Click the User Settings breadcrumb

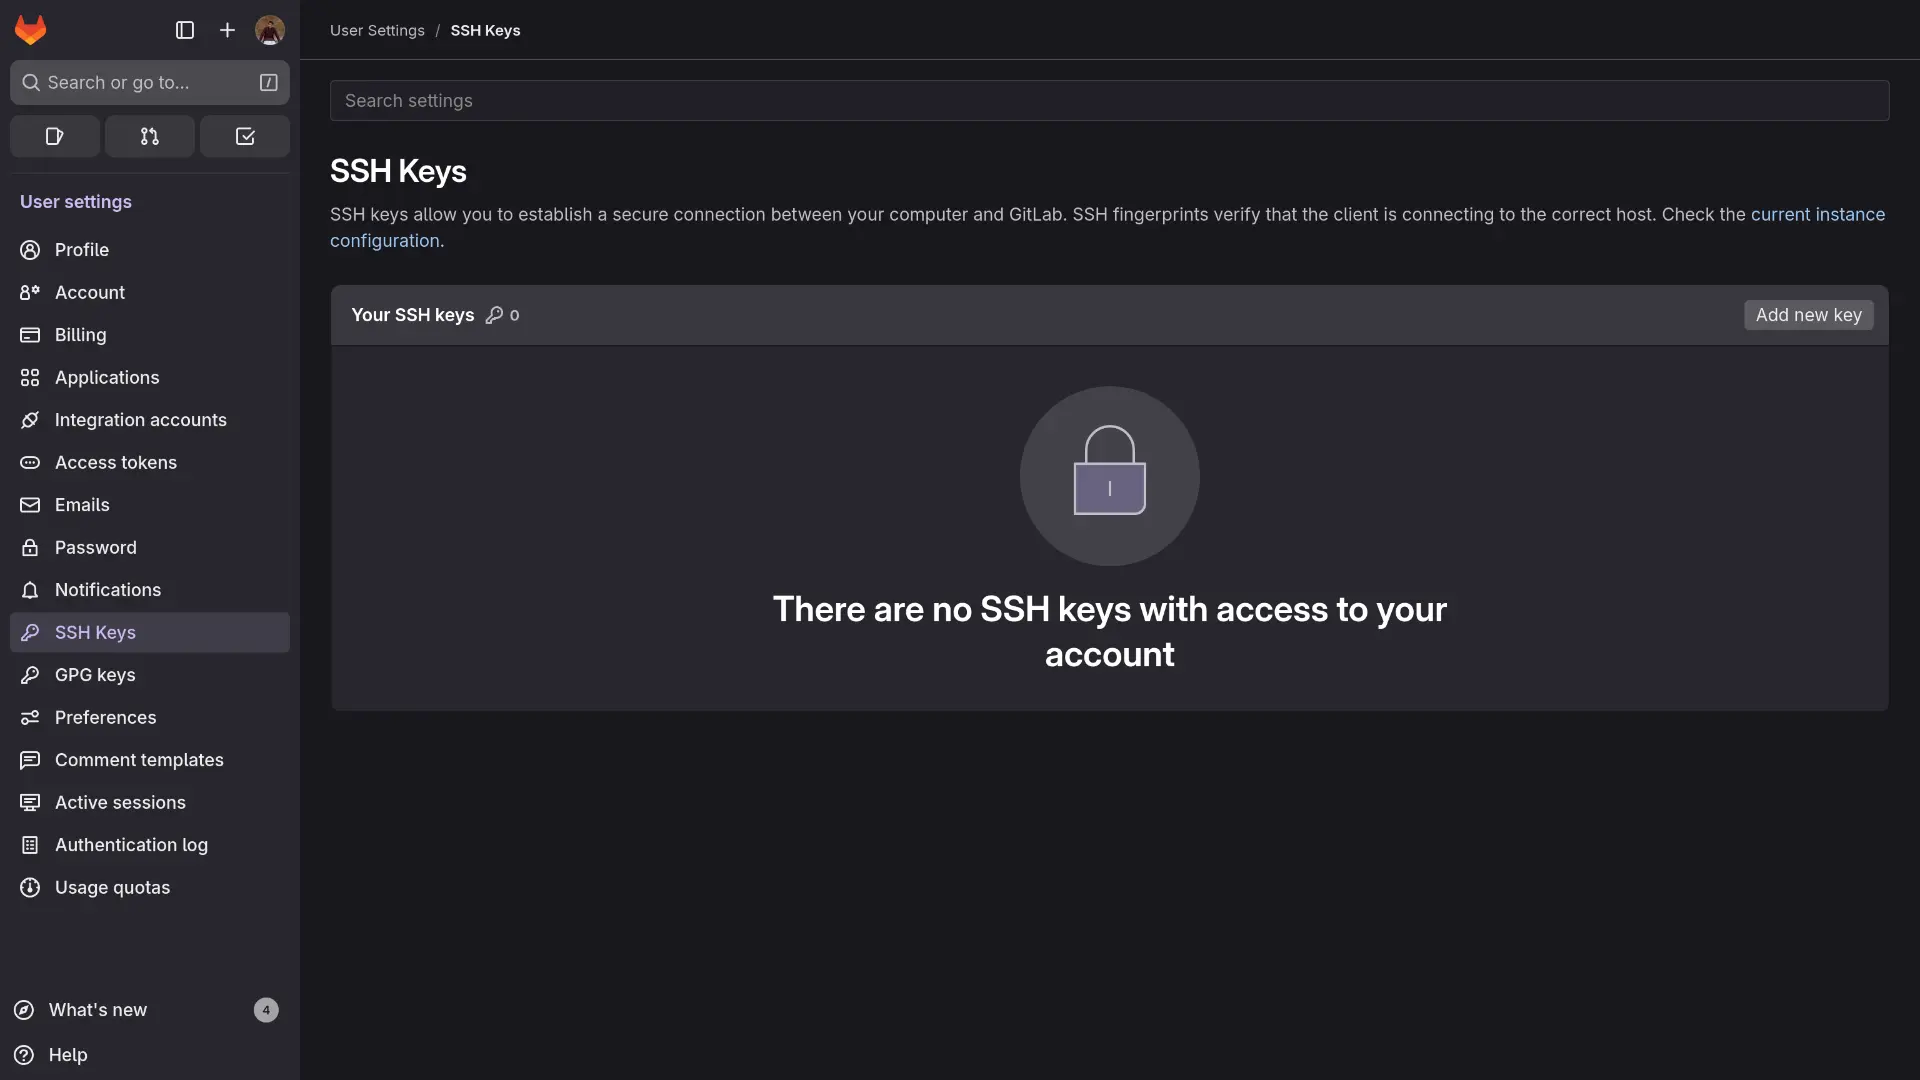(x=377, y=31)
